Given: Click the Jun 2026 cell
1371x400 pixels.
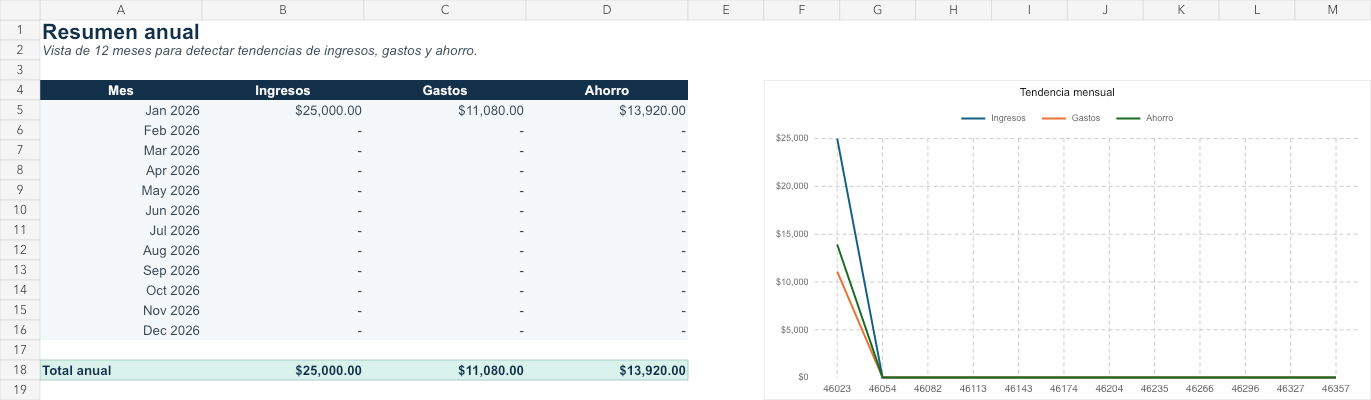Looking at the screenshot, I should coord(121,210).
